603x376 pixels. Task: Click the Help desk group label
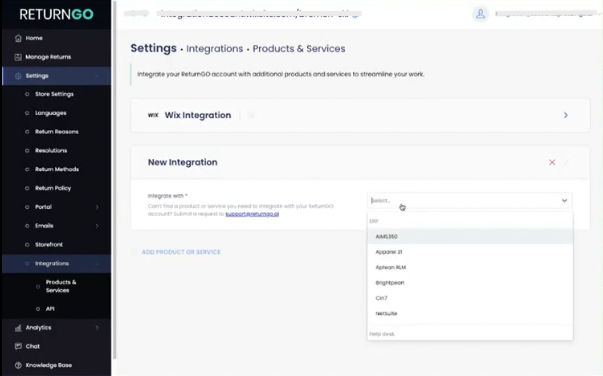[382, 334]
